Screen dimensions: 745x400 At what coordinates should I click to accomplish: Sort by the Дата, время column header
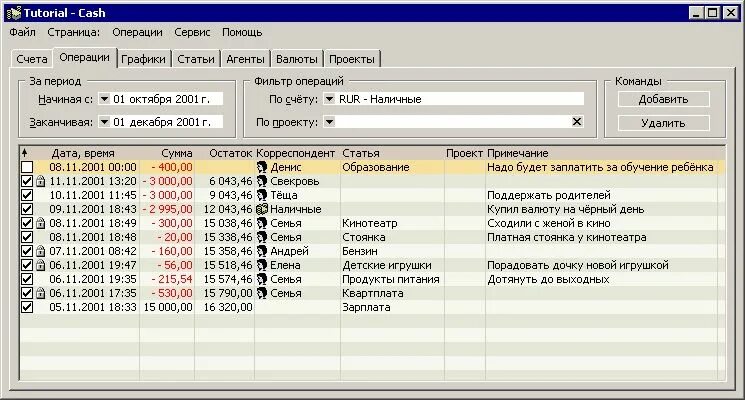coord(83,153)
